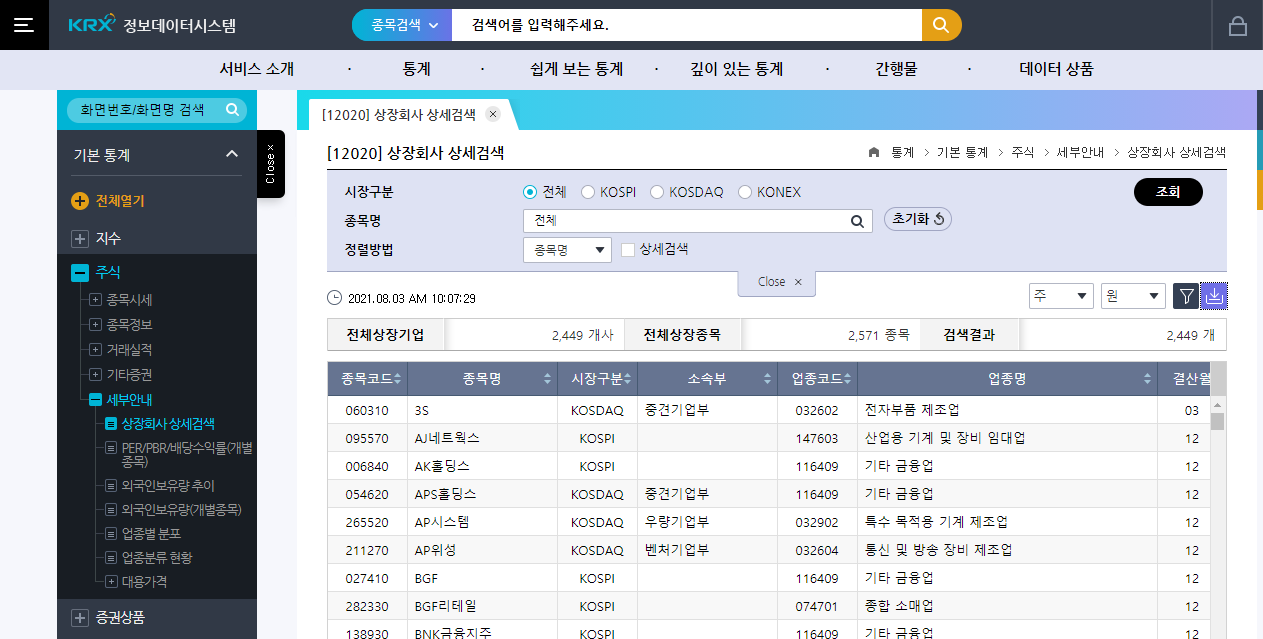The width and height of the screenshot is (1263, 639).
Task: Click the sidebar Close tab
Action: coord(270,164)
